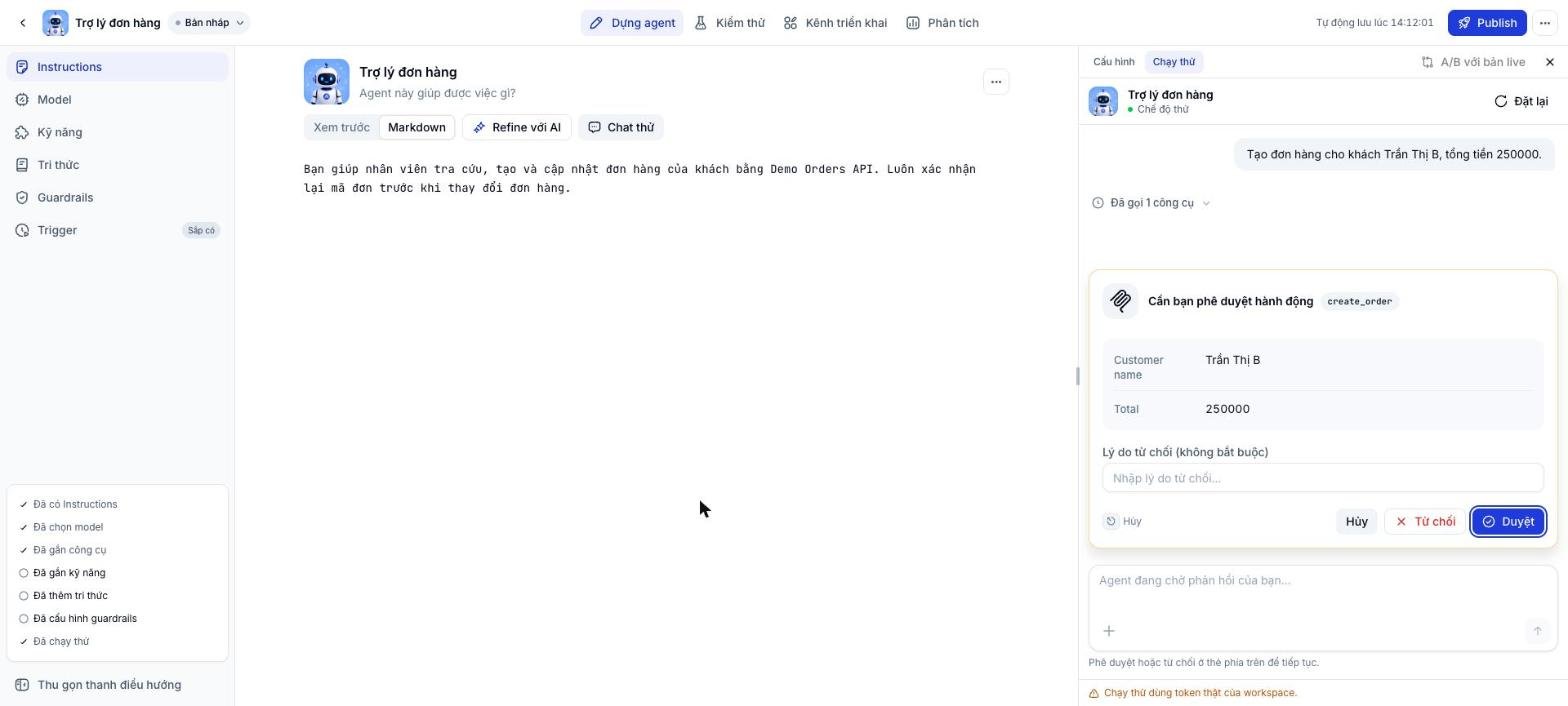Open Tri thức in the sidebar

[117, 165]
